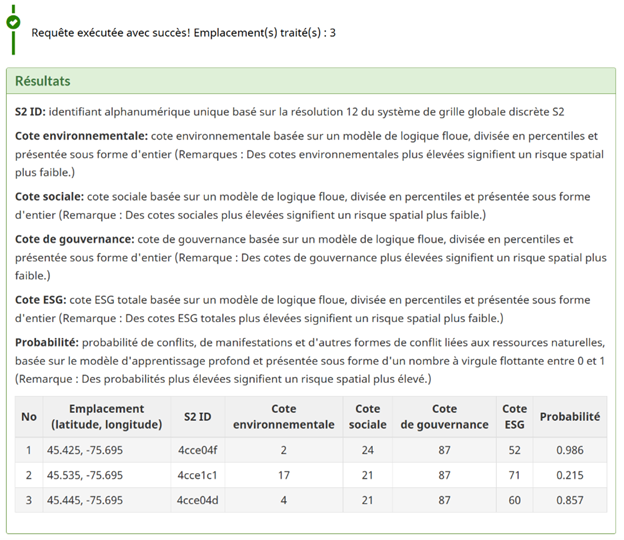The width and height of the screenshot is (624, 540).
Task: Click the Cote sociale column header
Action: tap(367, 416)
